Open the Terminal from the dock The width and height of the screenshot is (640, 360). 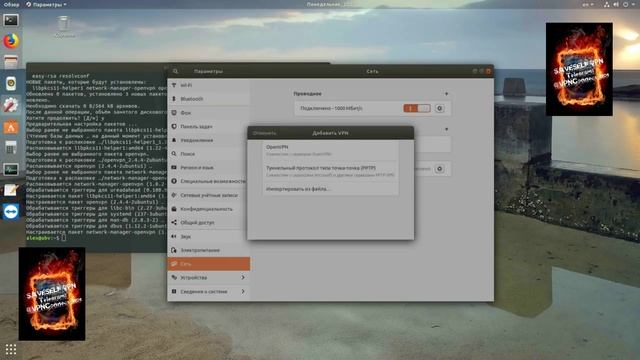(x=11, y=20)
